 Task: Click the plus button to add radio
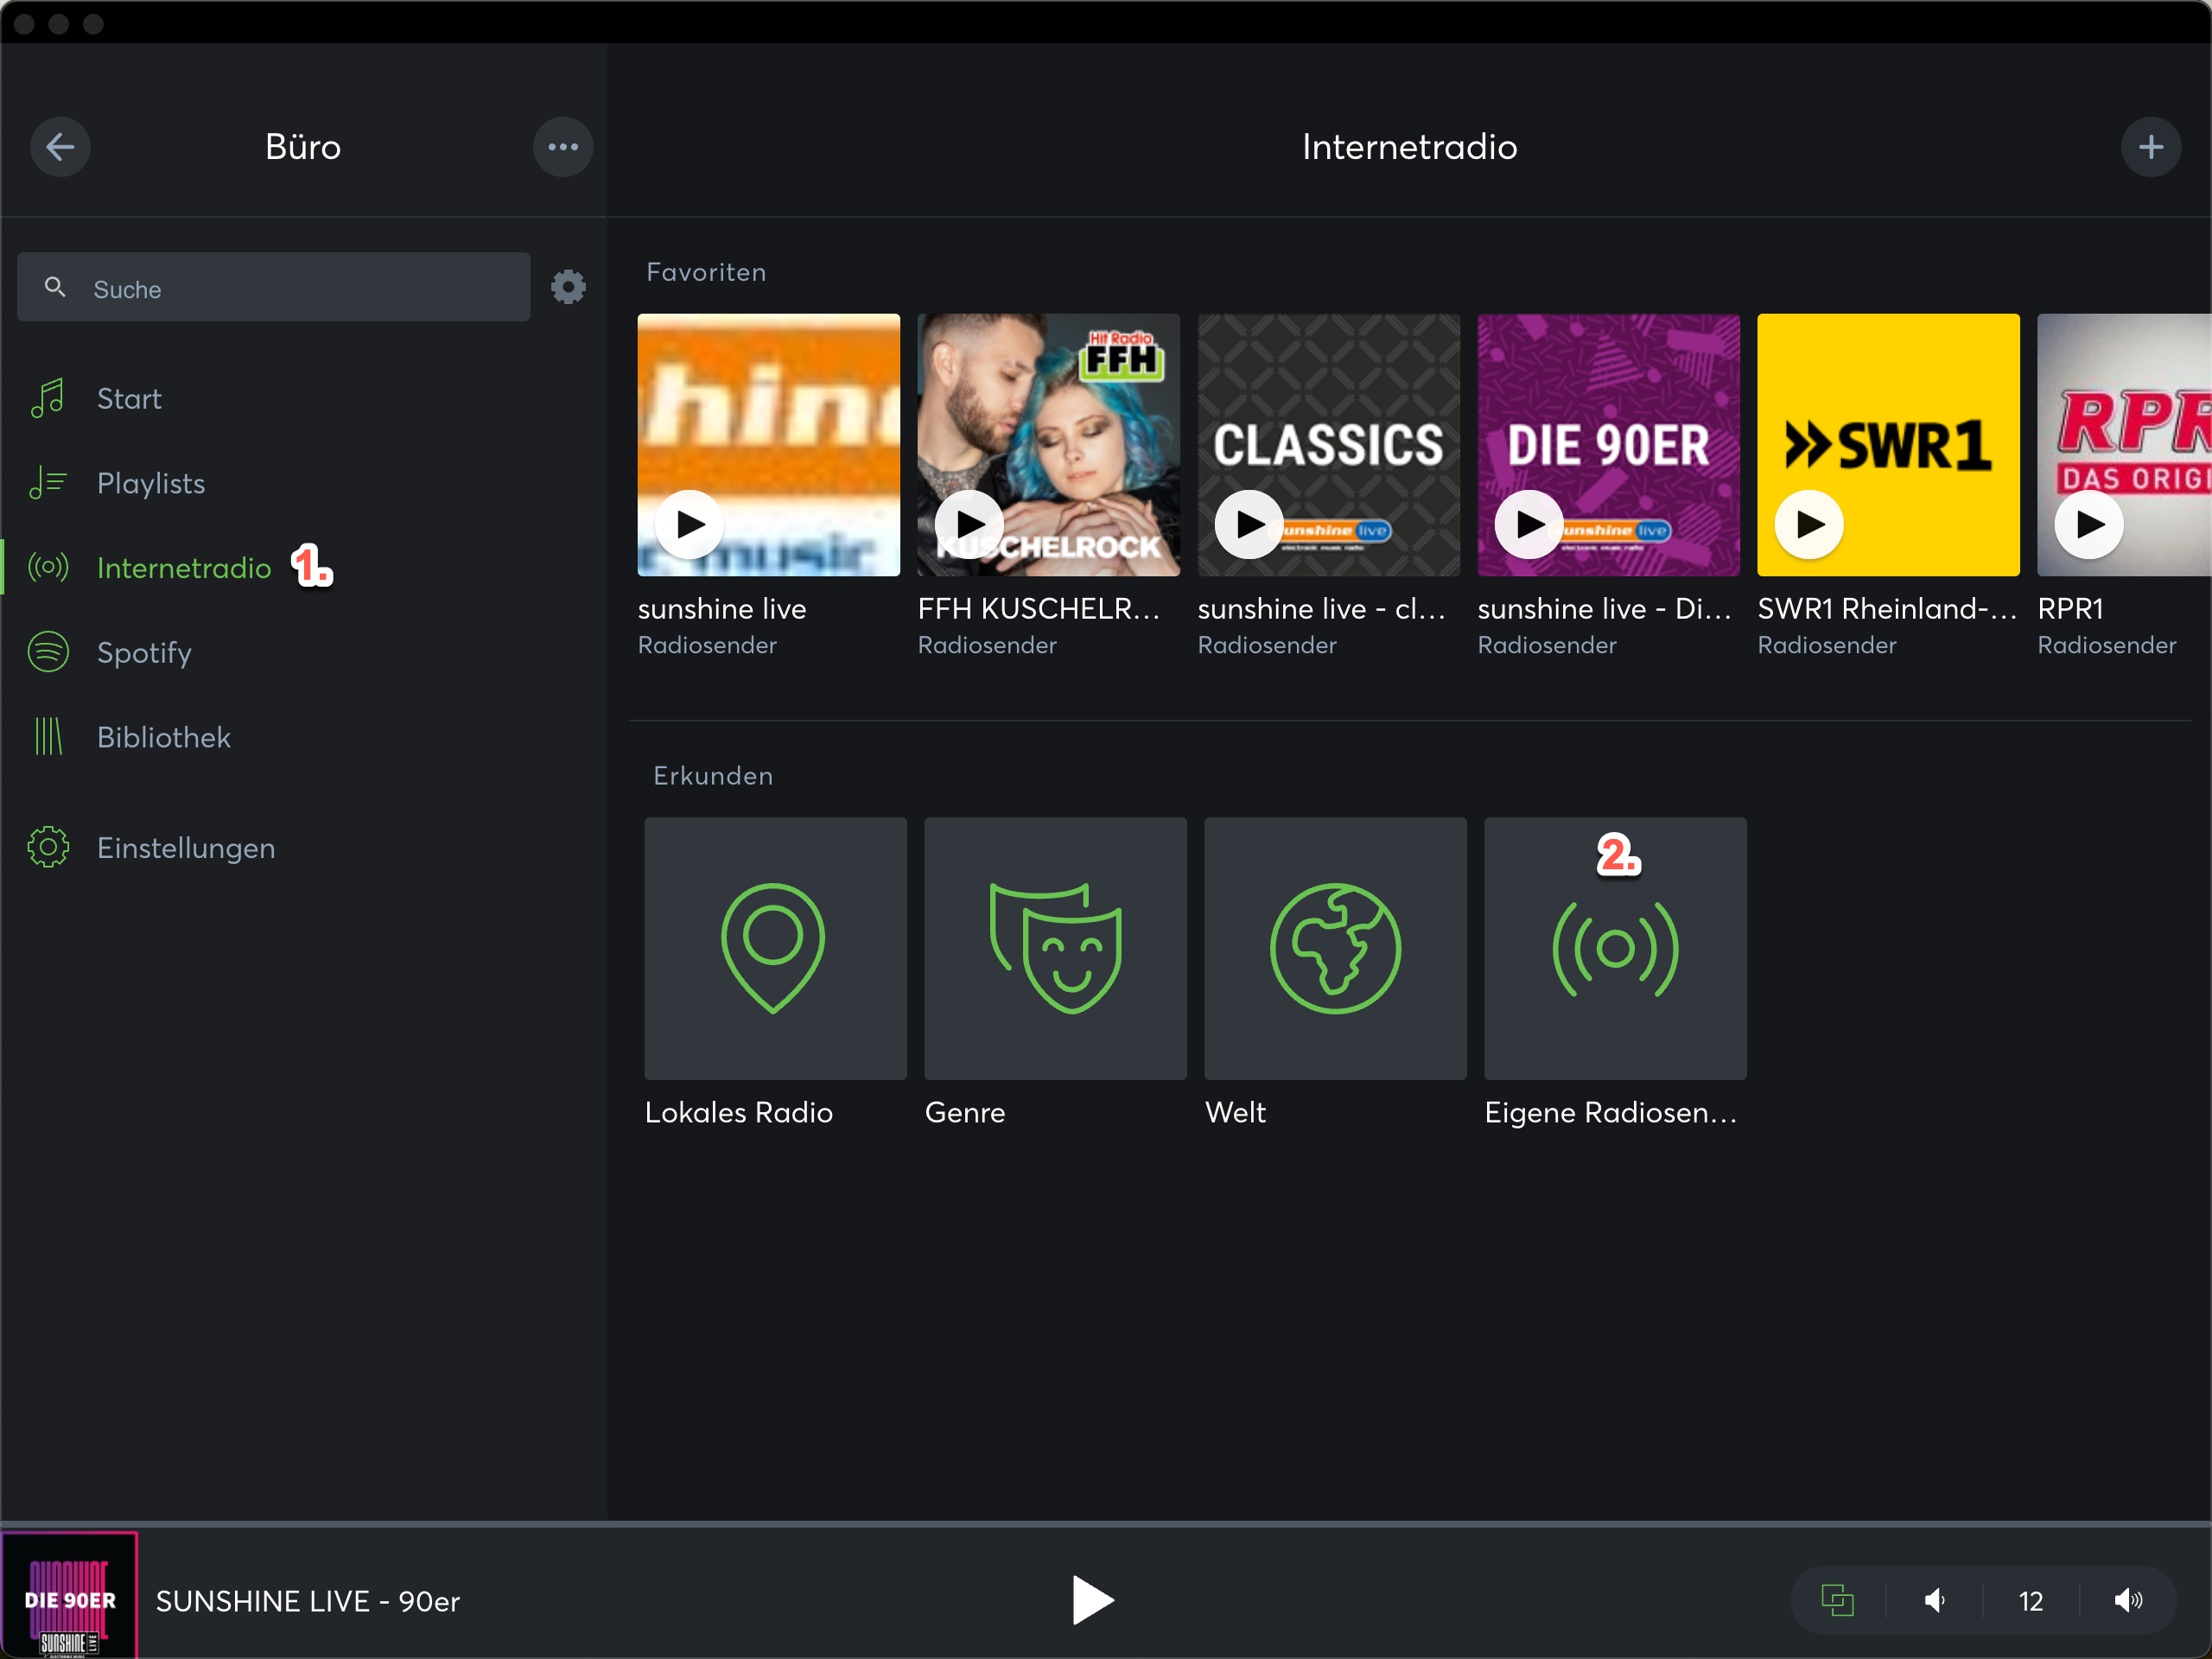click(2150, 147)
